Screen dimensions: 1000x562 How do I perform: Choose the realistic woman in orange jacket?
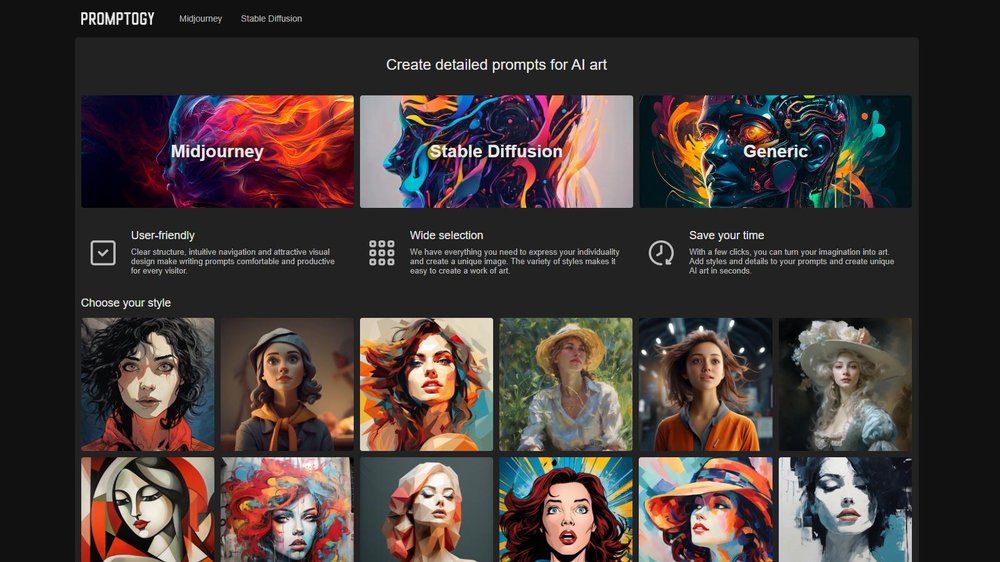tap(705, 385)
